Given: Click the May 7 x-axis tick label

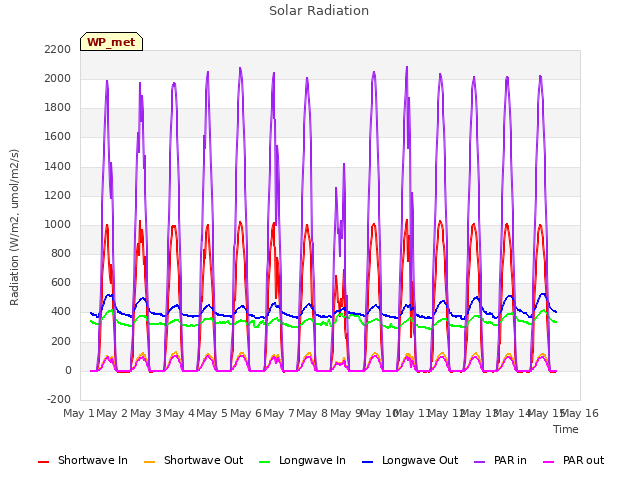Looking at the screenshot, I should (x=279, y=413).
